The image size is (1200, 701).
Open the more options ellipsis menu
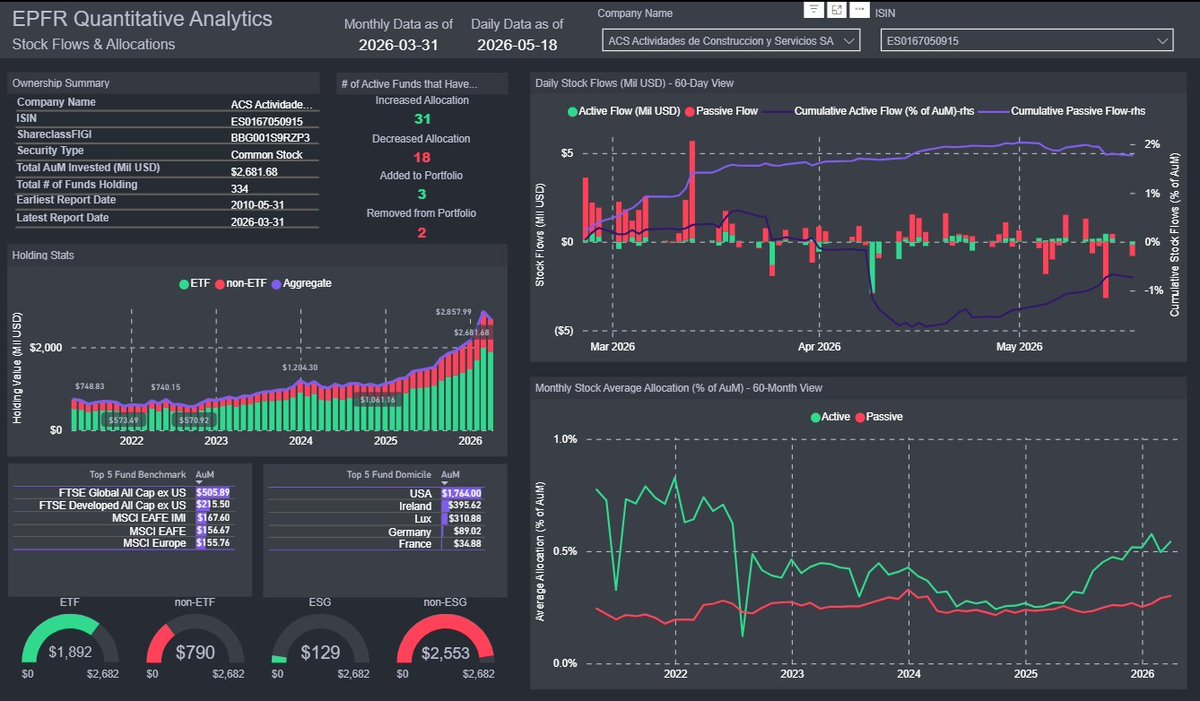(859, 9)
